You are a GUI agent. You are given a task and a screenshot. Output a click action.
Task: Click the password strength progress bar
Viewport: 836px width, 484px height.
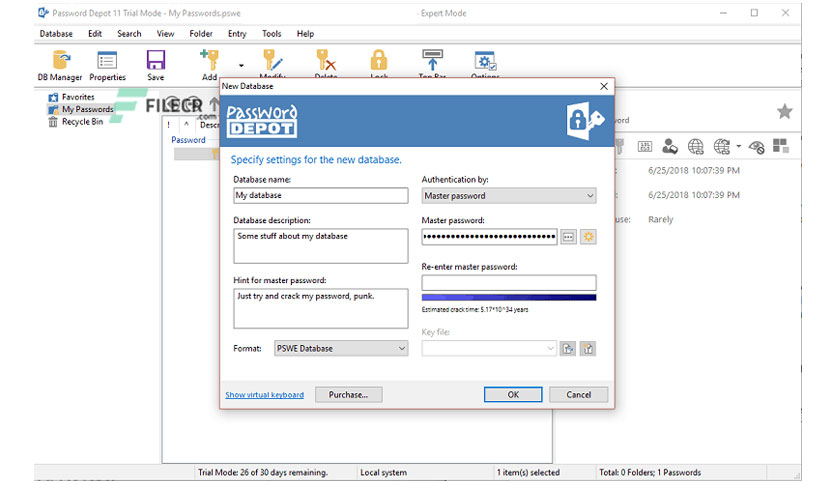(509, 297)
